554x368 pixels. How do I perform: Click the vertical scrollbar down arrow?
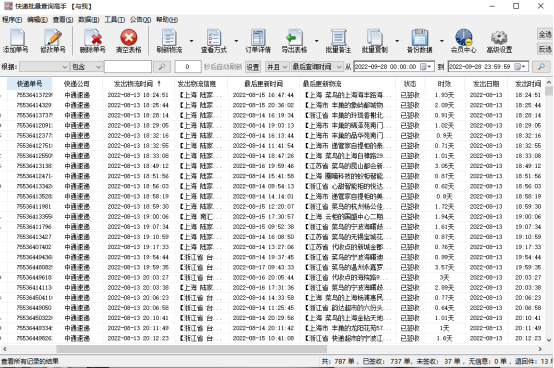[x=549, y=340]
